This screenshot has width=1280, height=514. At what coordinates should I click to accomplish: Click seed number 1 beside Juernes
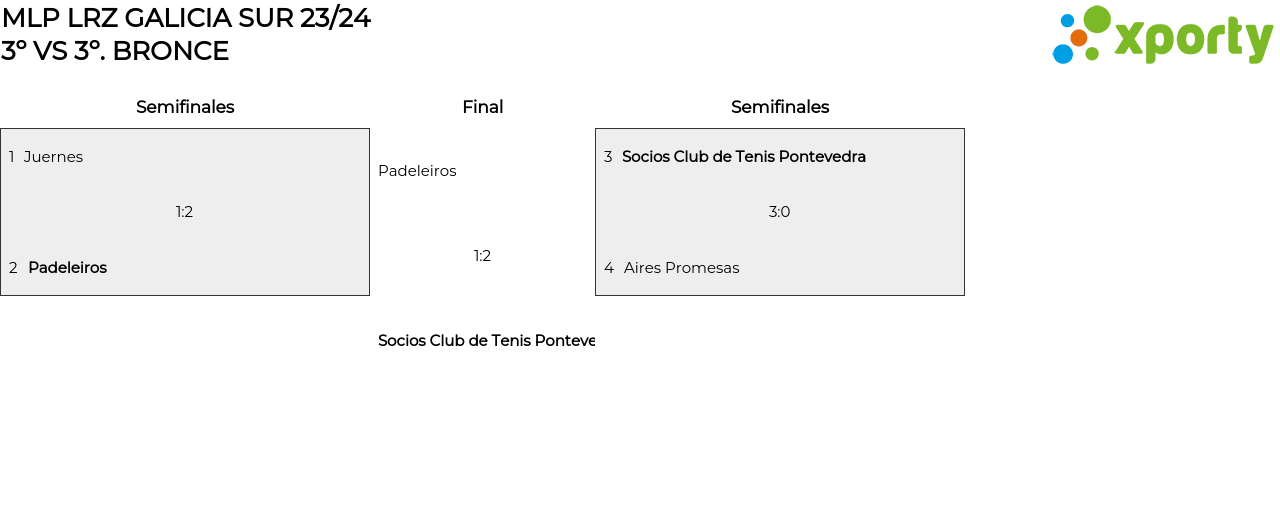point(12,157)
